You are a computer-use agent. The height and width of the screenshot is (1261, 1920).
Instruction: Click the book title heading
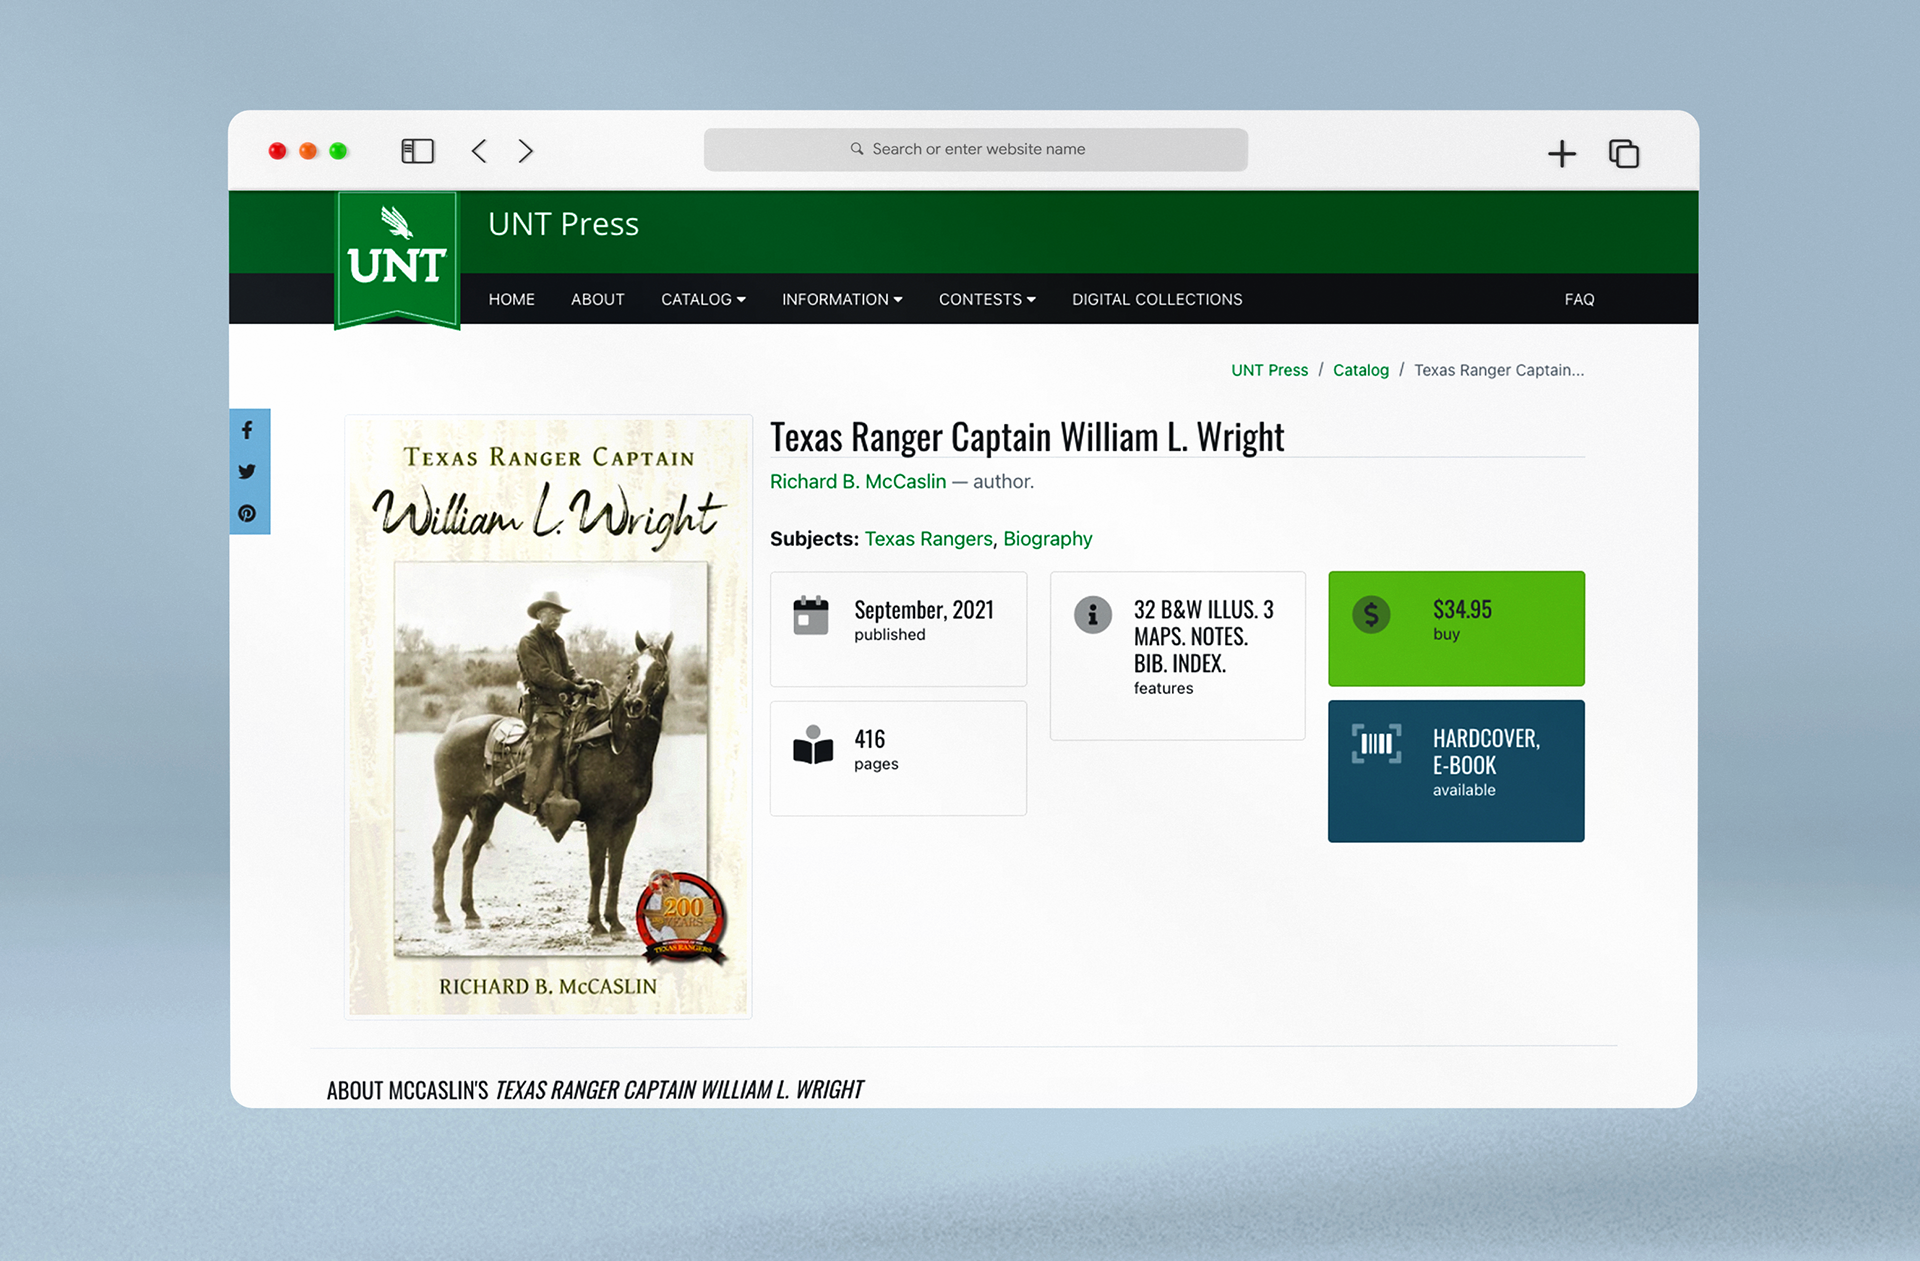[x=1027, y=437]
